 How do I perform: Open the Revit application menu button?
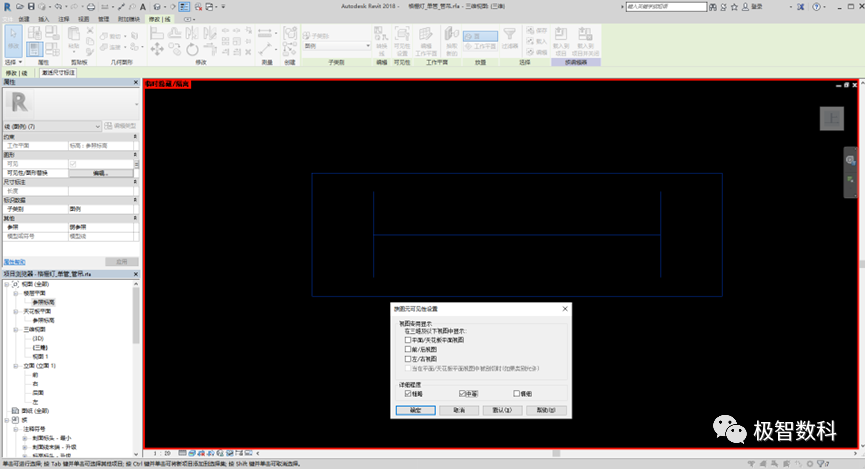click(x=7, y=7)
